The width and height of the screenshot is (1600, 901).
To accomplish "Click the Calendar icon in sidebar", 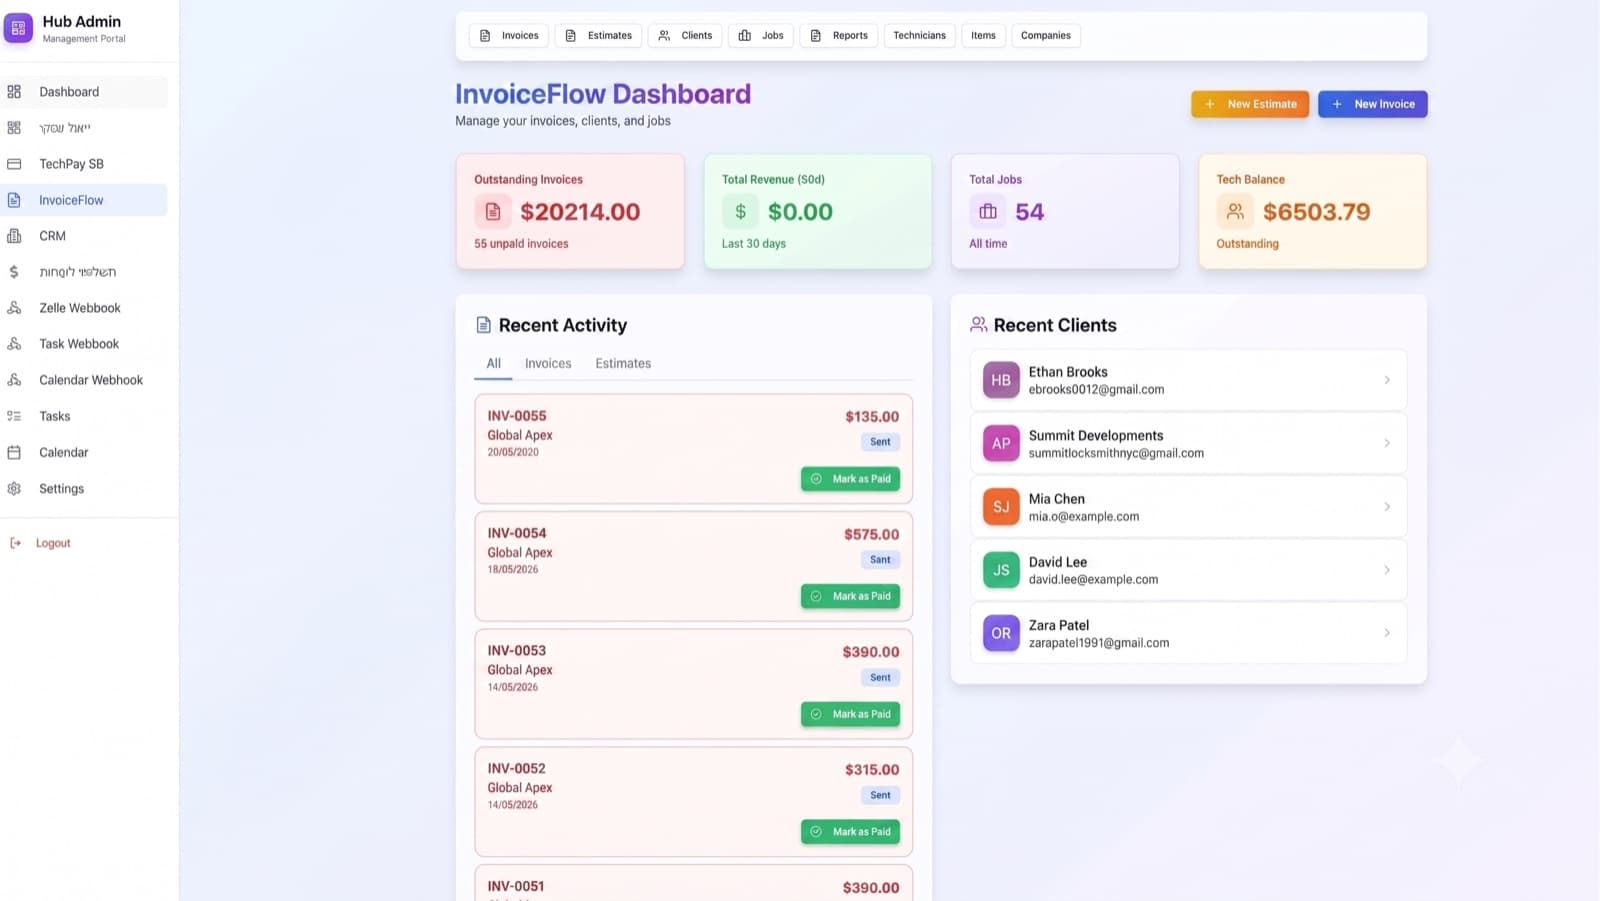I will [x=14, y=452].
